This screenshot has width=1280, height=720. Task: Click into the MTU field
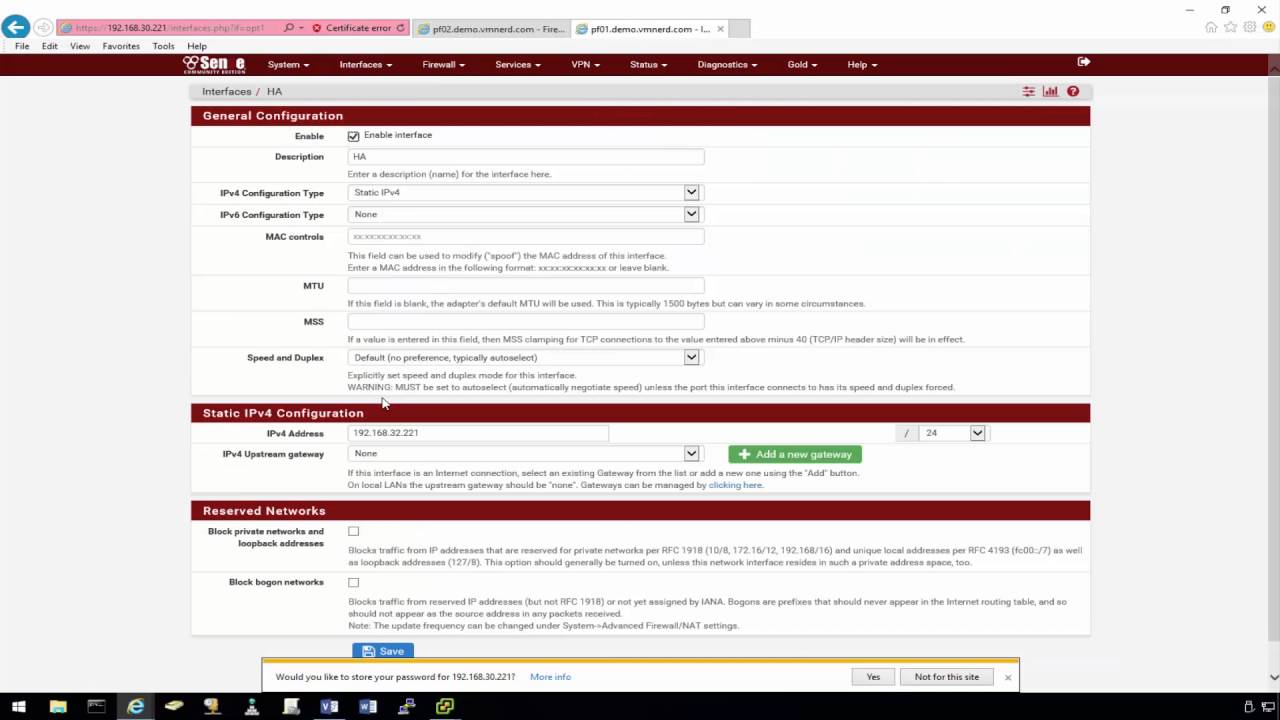(x=526, y=286)
